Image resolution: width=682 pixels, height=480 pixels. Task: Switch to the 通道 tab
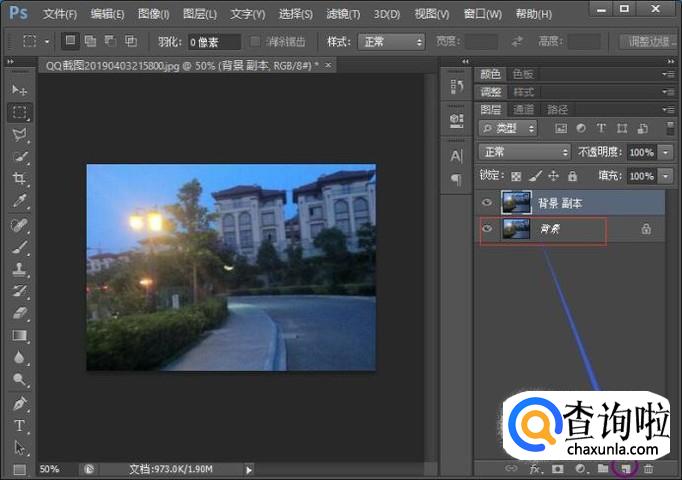(524, 109)
